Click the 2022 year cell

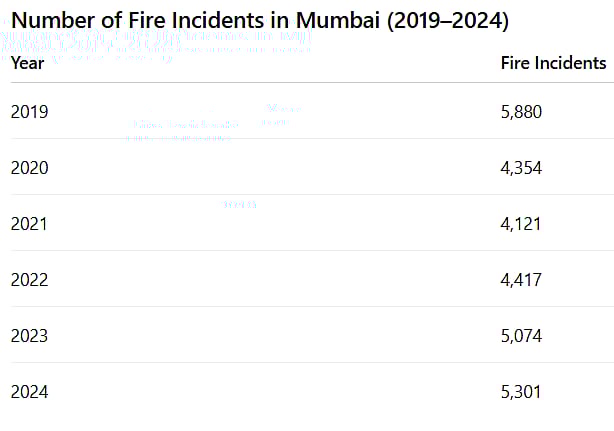point(29,280)
